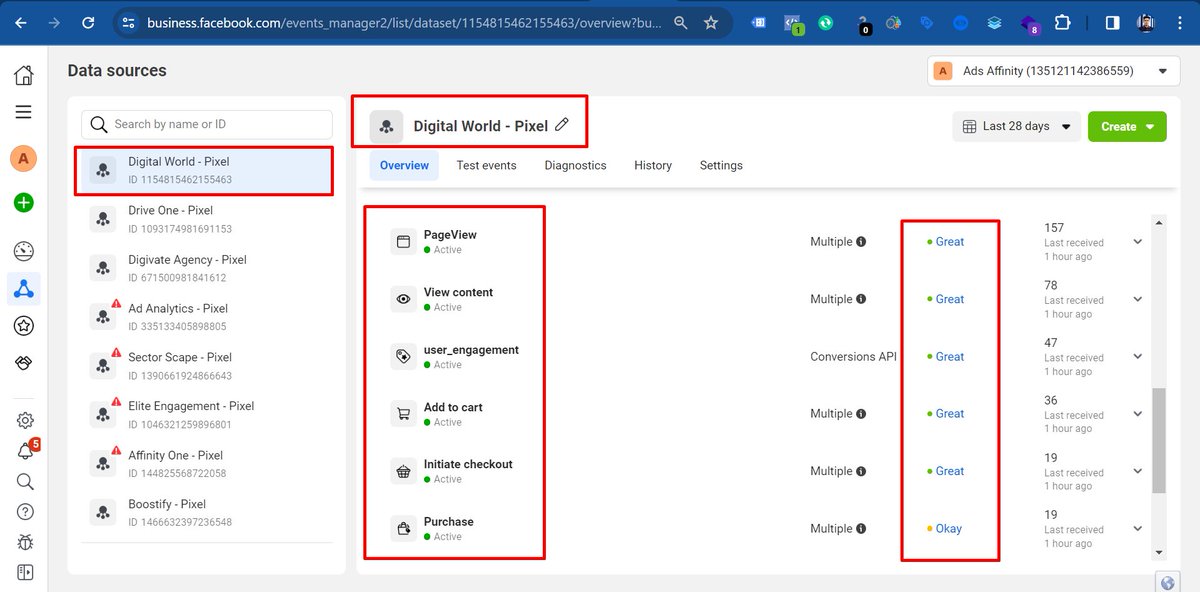The image size is (1200, 592).
Task: Open the Business Suite home icon
Action: 24,74
